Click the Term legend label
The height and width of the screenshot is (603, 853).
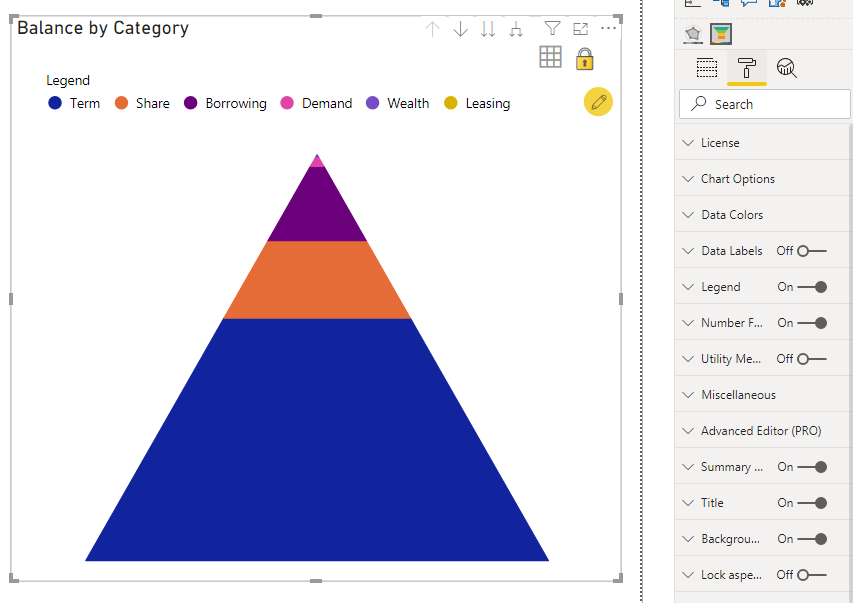tap(85, 103)
